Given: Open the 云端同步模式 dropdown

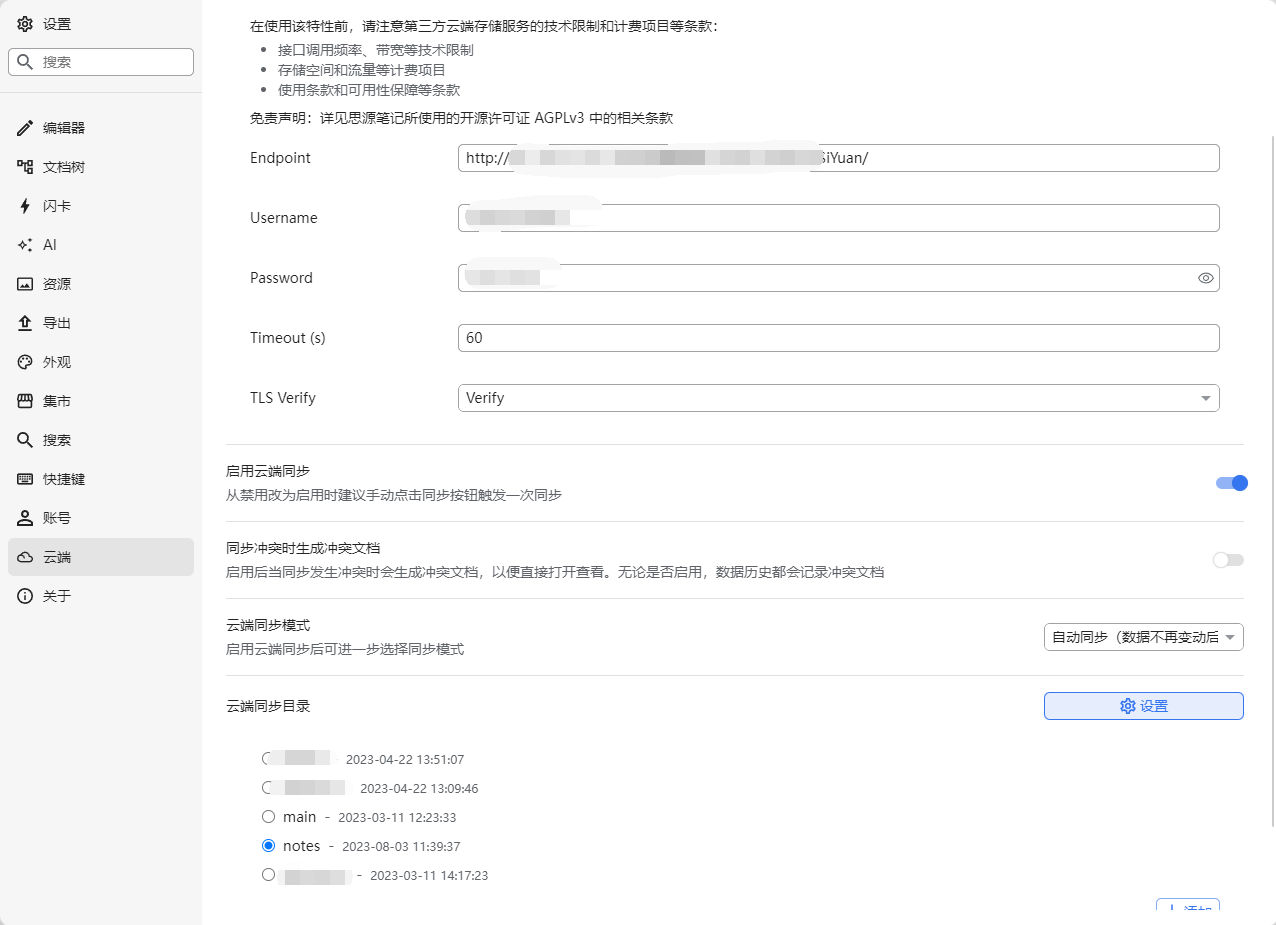Looking at the screenshot, I should (x=1143, y=637).
